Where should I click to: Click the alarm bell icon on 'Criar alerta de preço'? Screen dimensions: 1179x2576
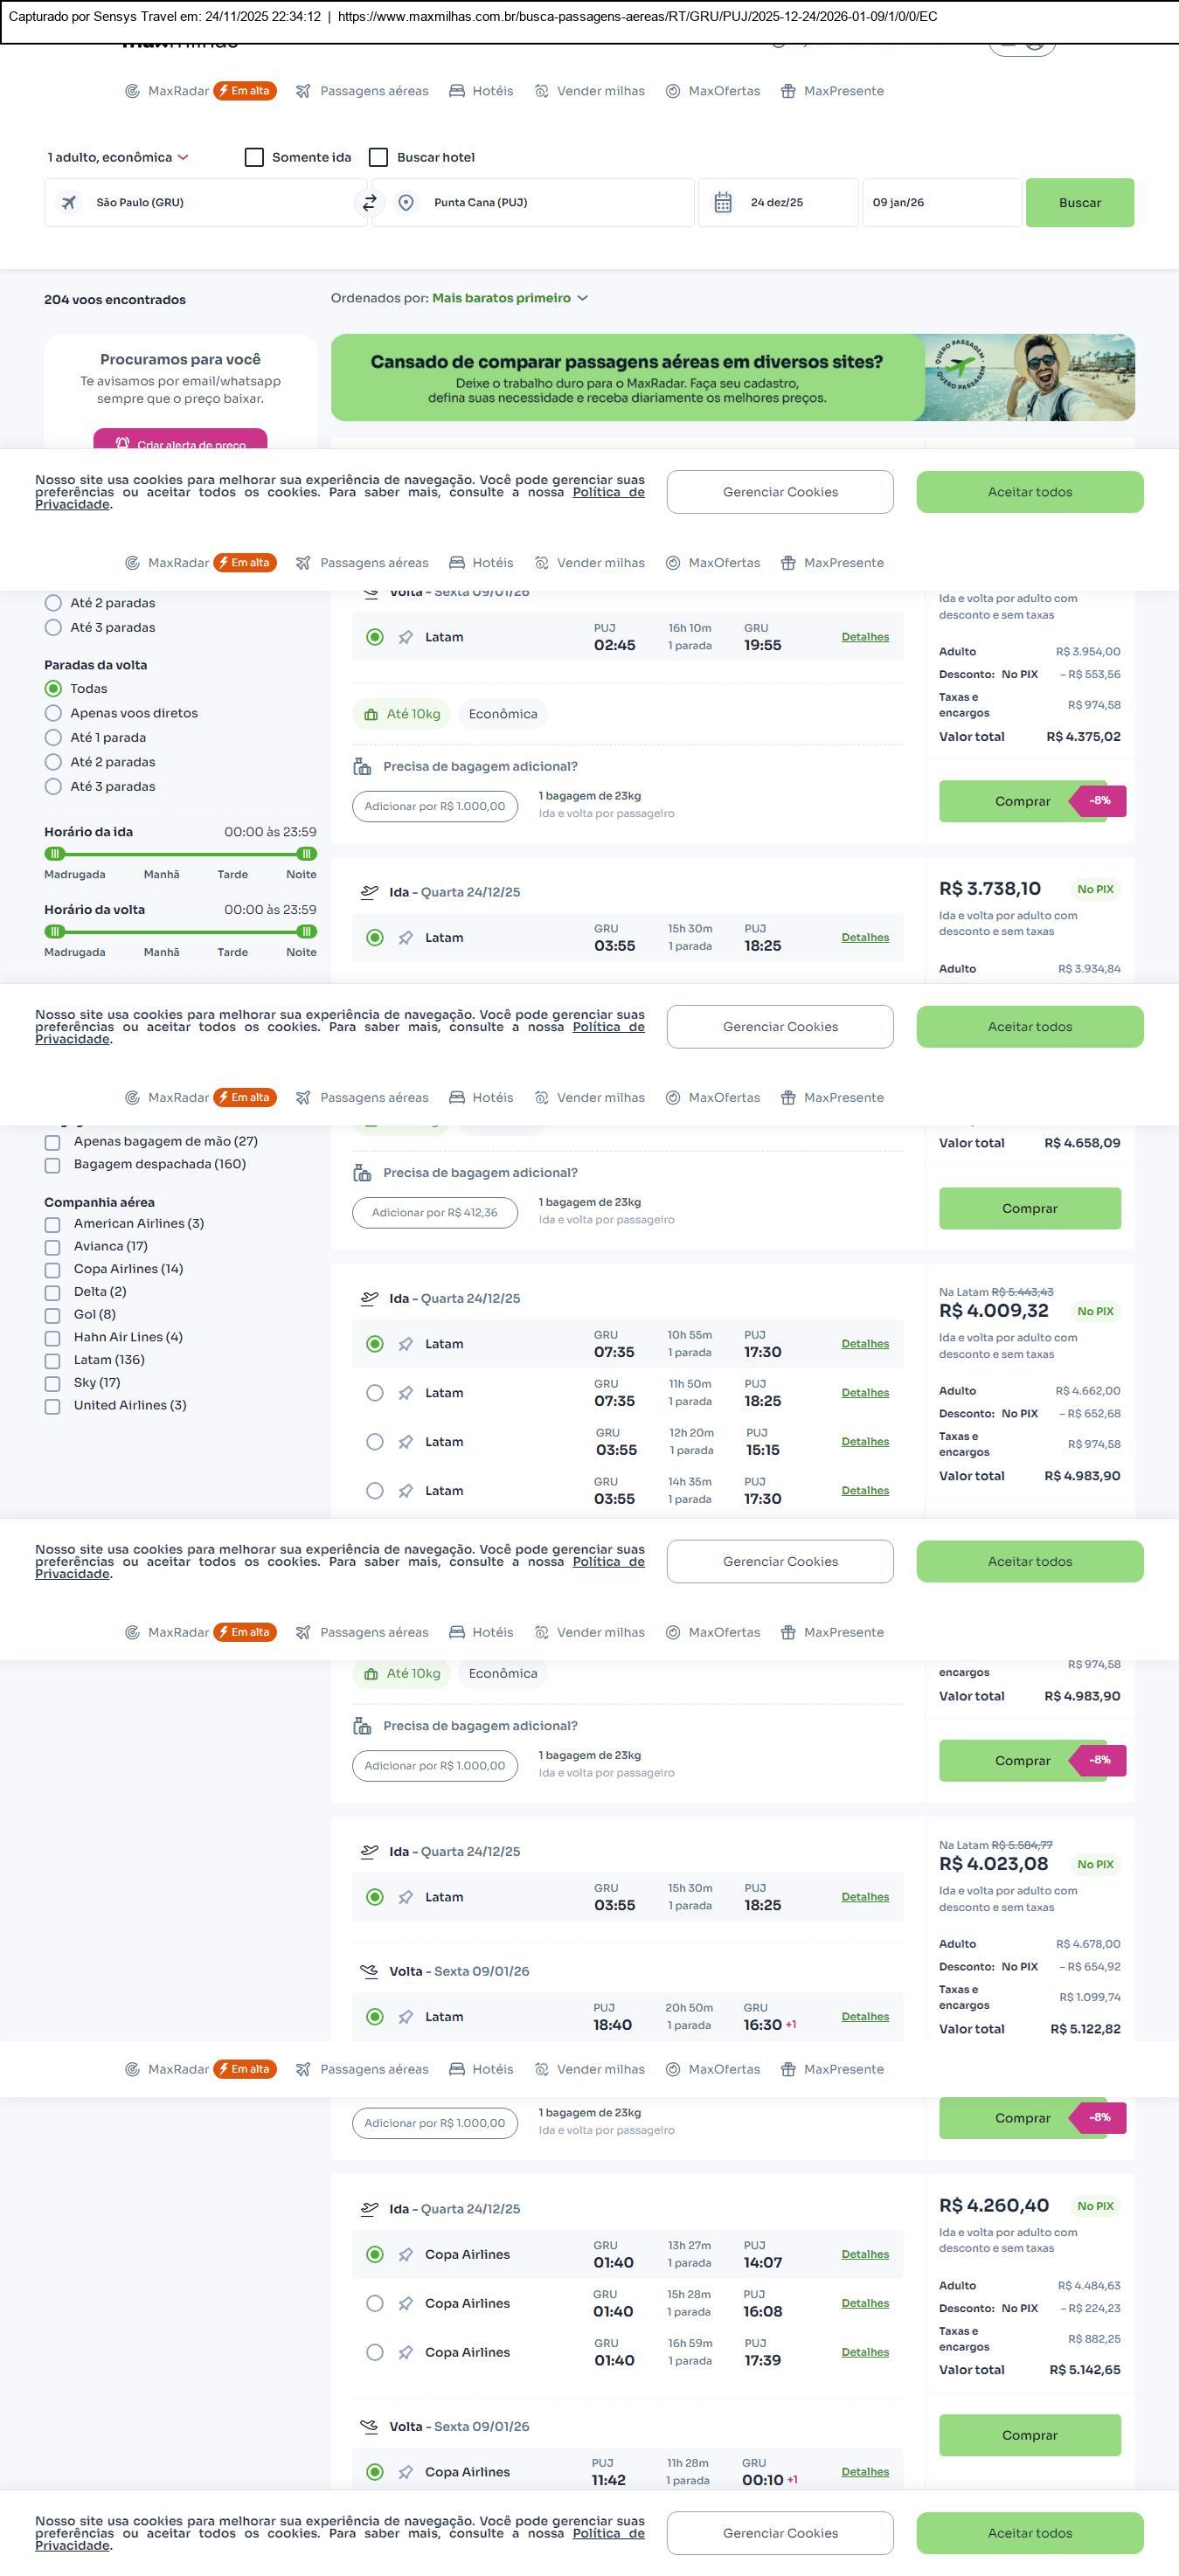pos(123,443)
